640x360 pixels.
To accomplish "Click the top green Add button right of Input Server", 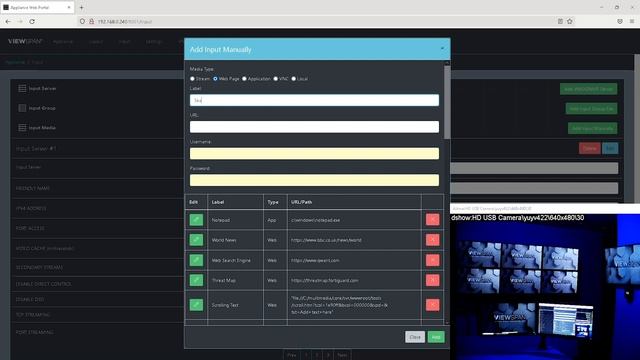I will point(588,89).
